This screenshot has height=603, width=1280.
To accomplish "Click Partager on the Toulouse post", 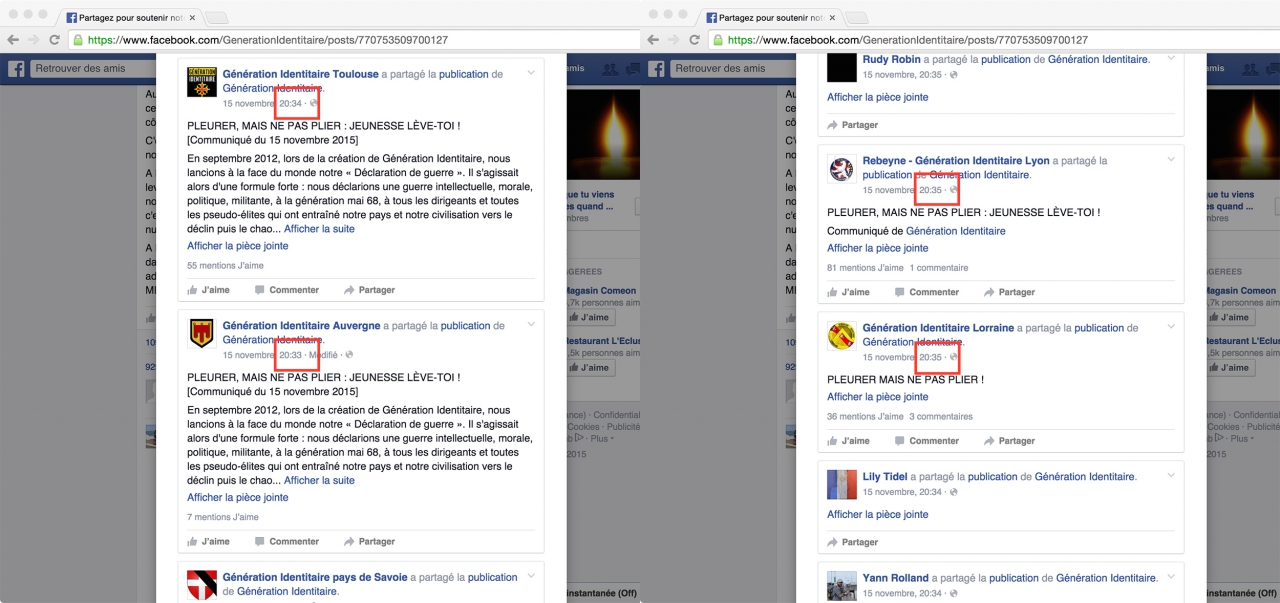I will 369,290.
